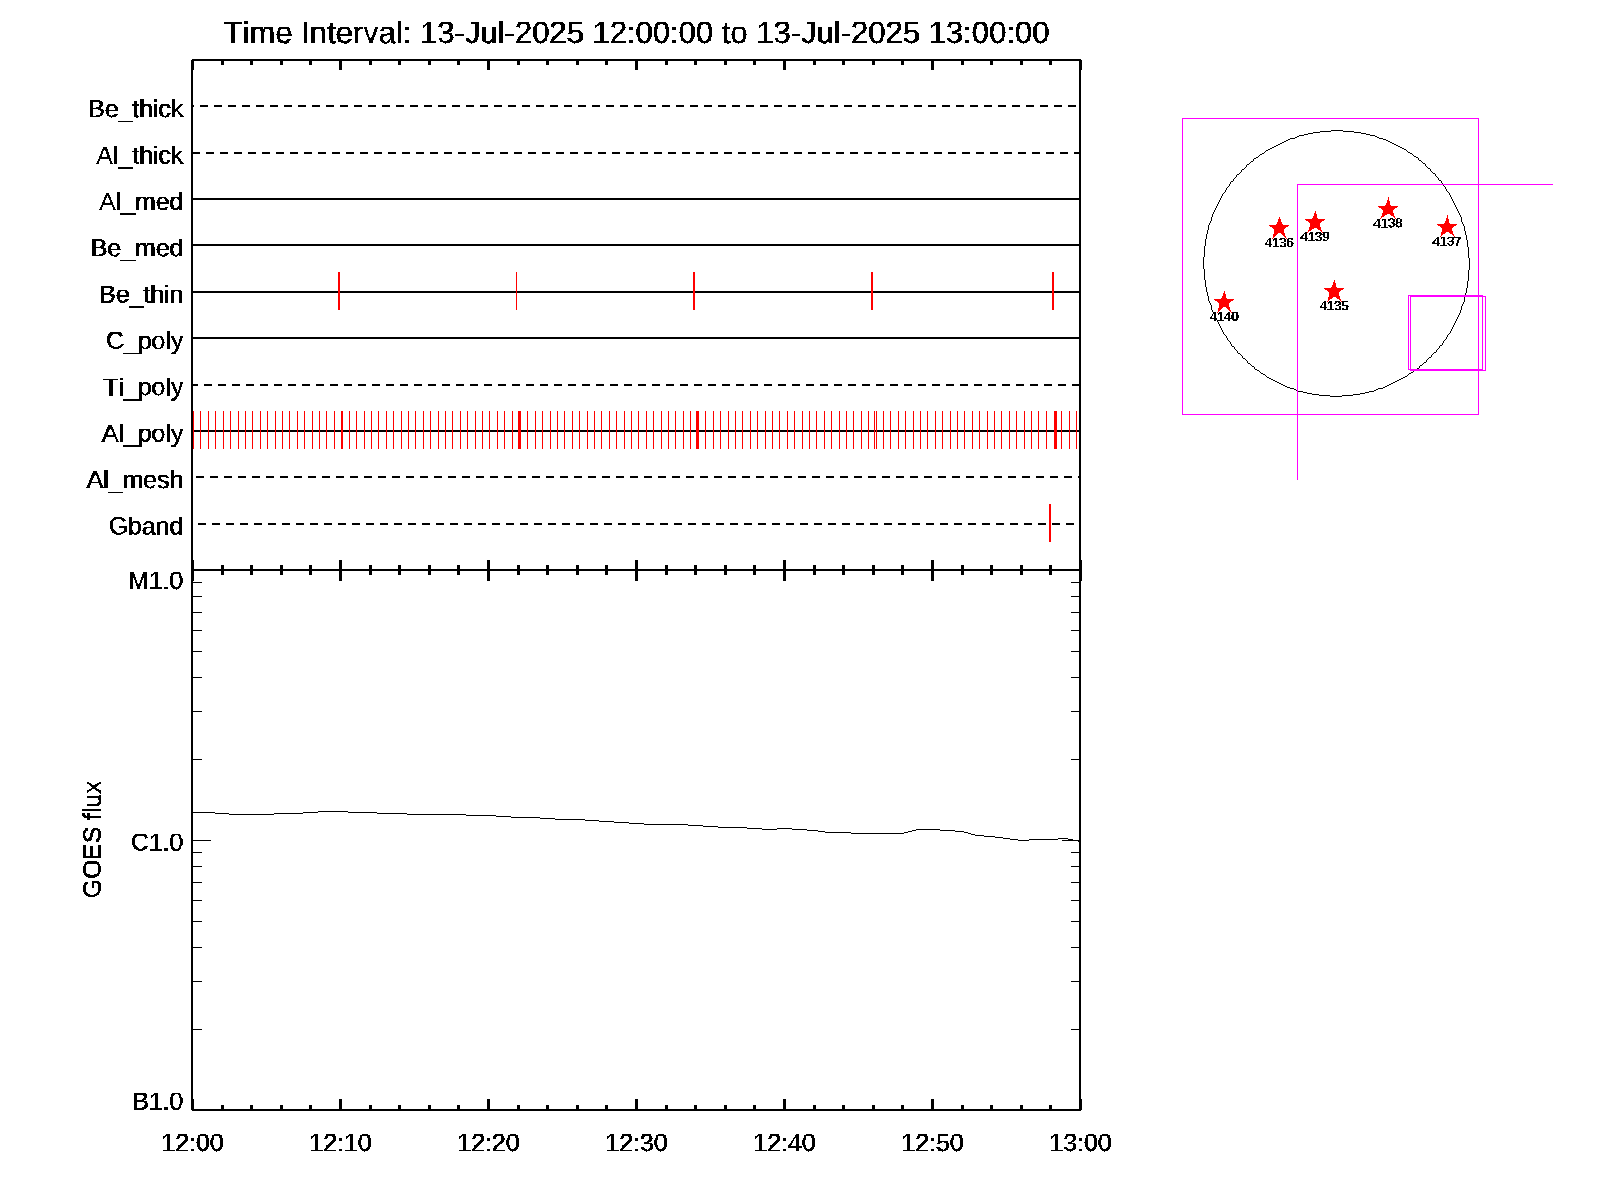
Task: Click the small magenta field-of-view box
Action: point(1446,333)
